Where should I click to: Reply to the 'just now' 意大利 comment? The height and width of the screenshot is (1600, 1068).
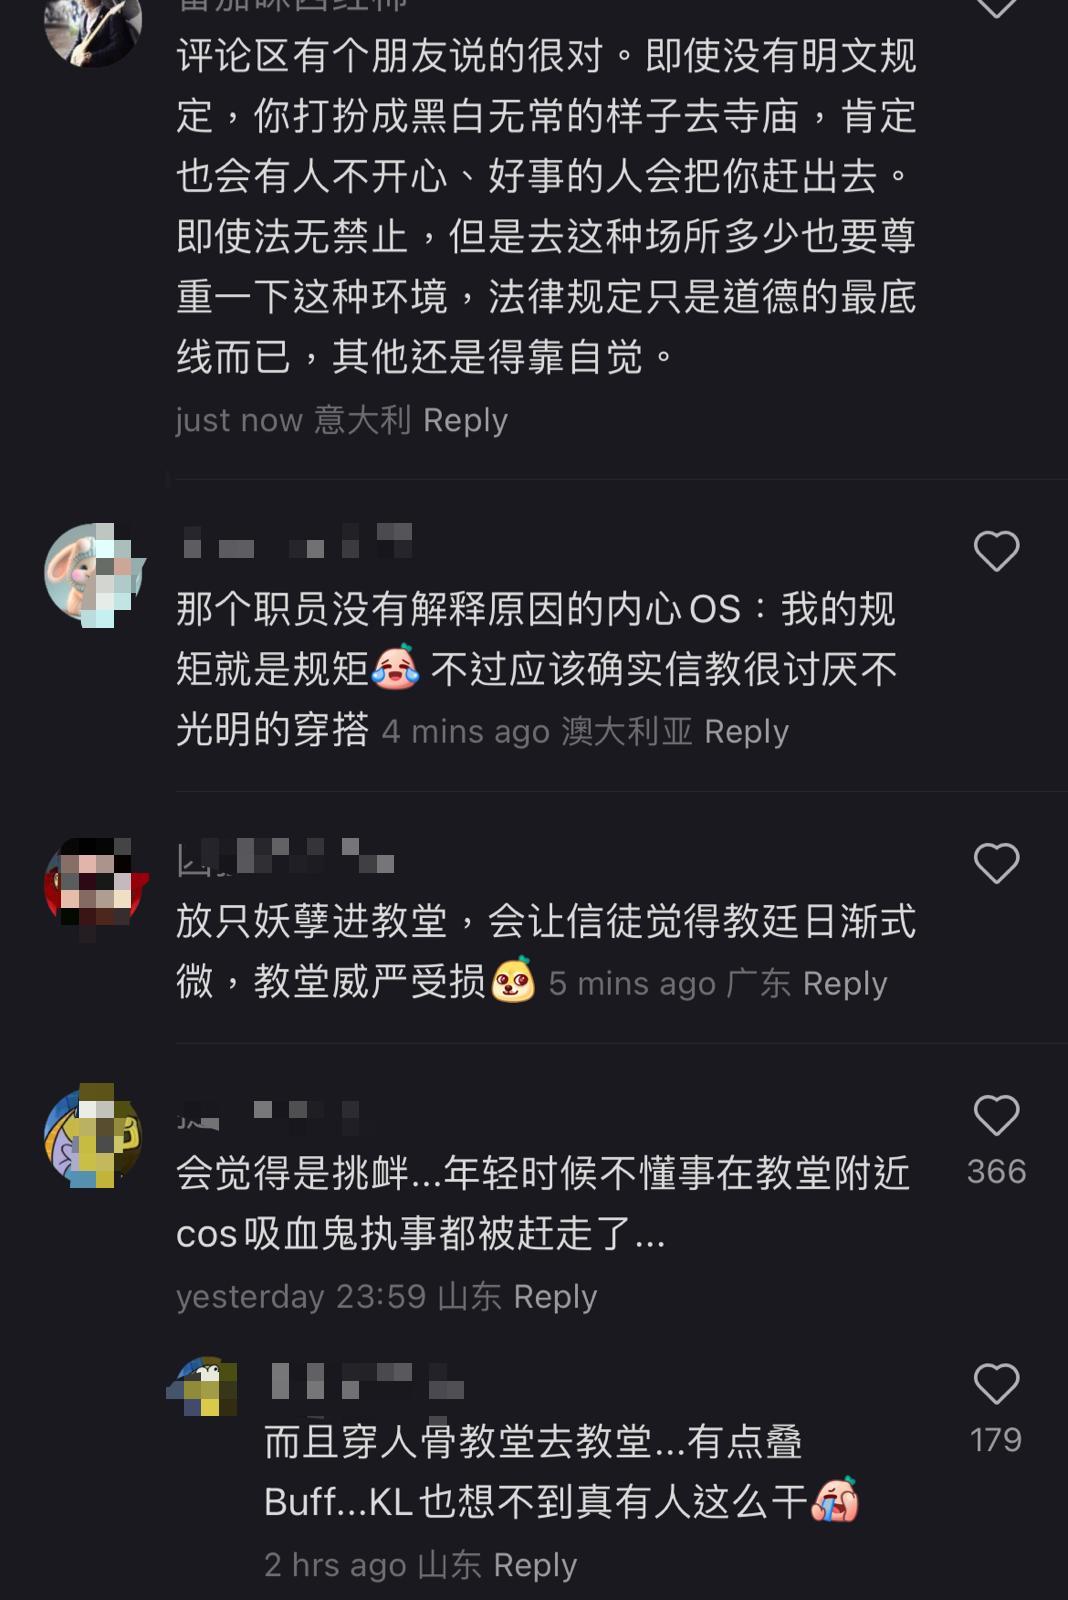pyautogui.click(x=465, y=420)
